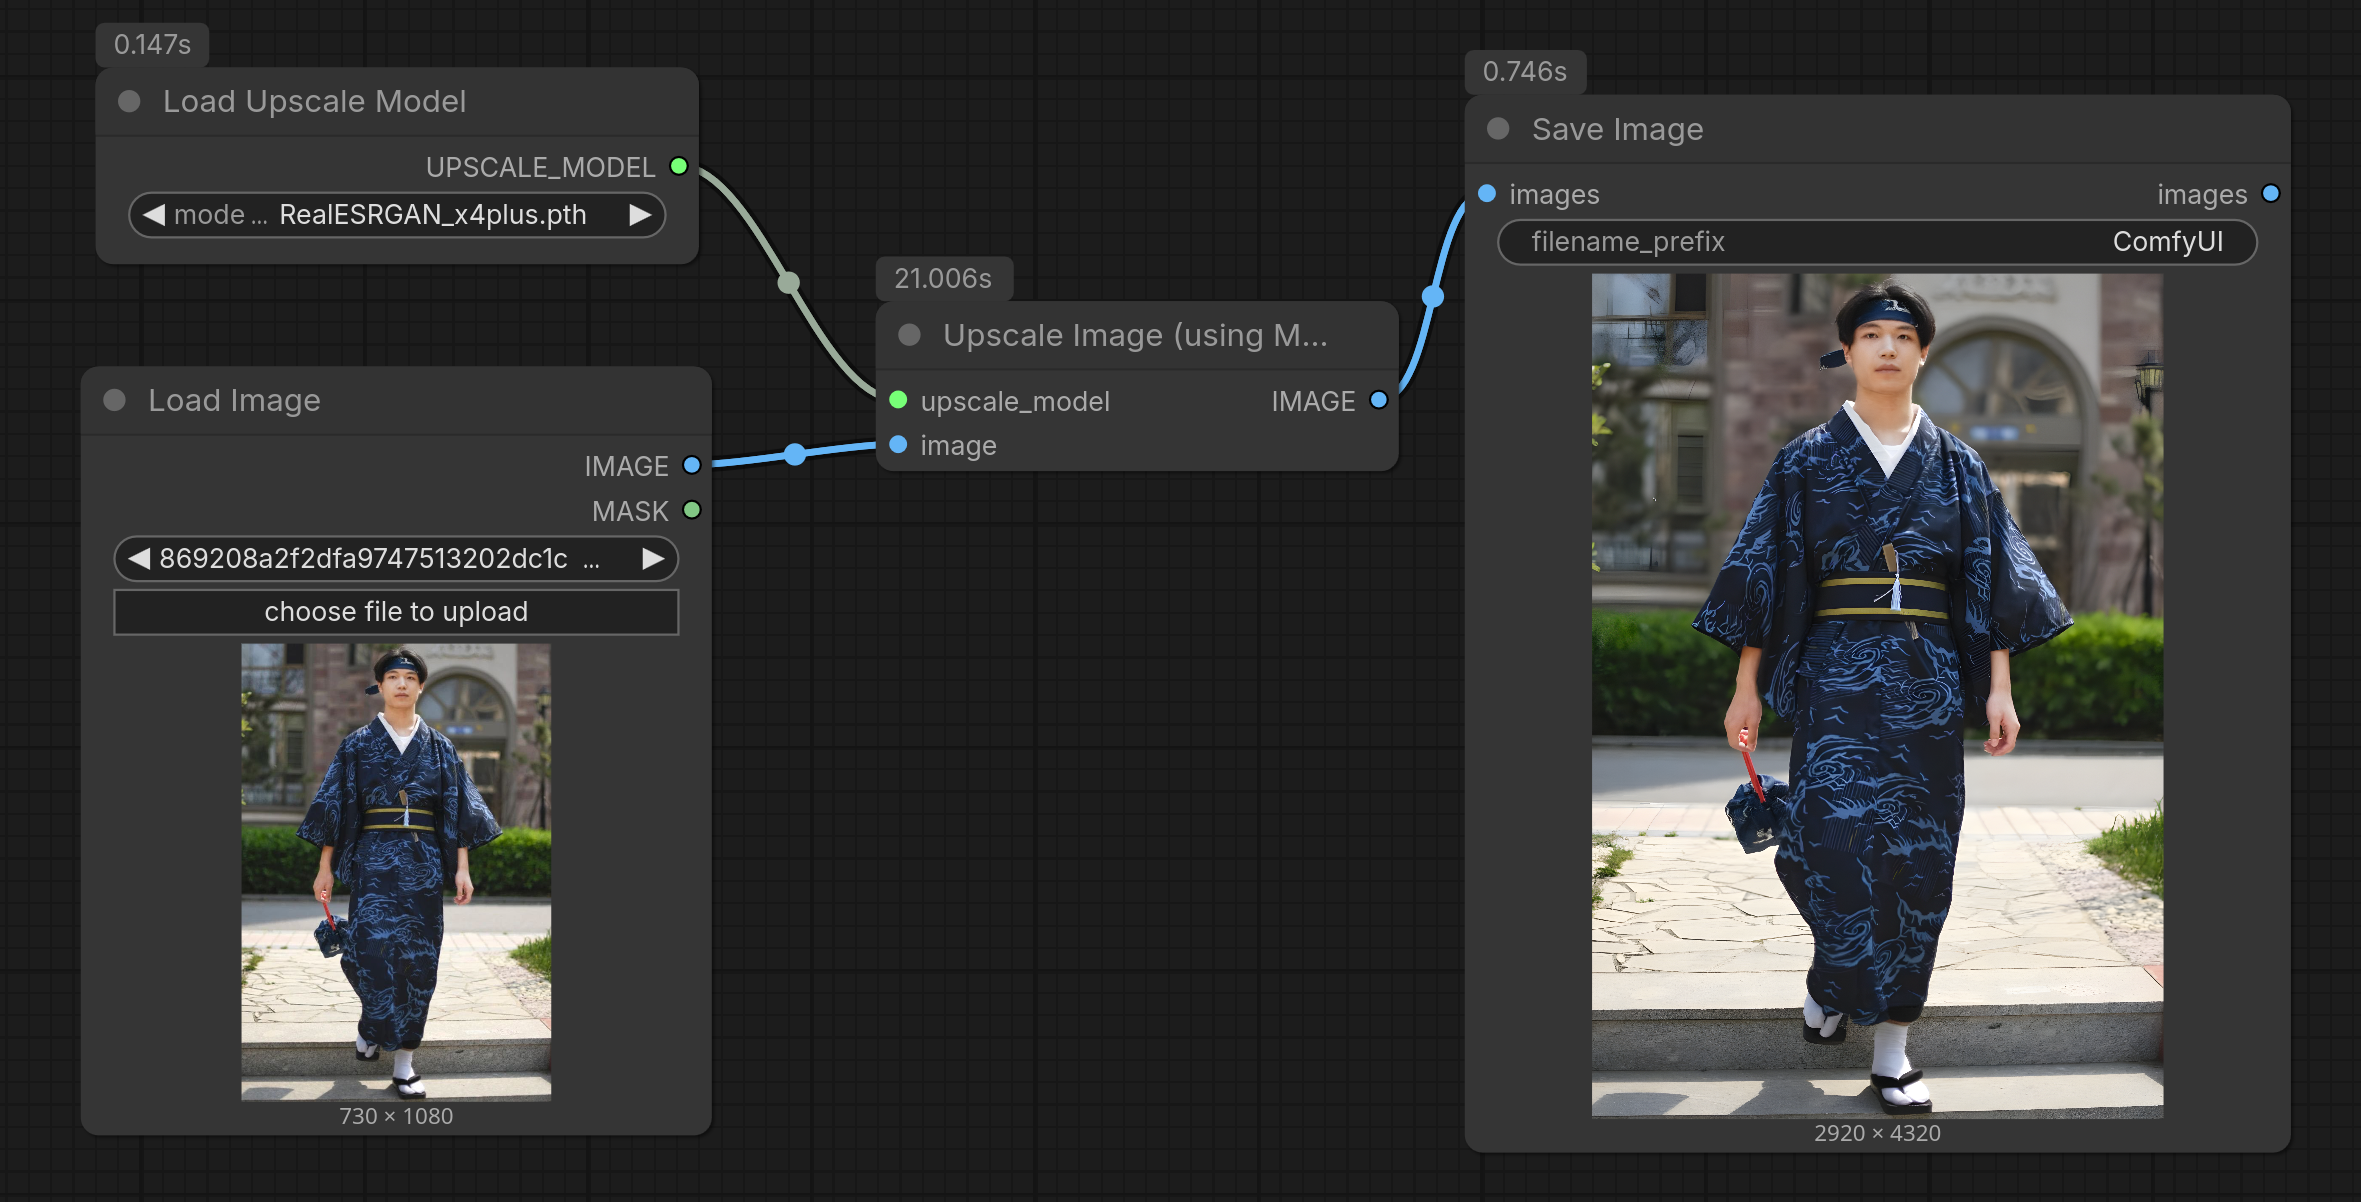Viewport: 2361px width, 1202px height.
Task: Select next image file with right arrow
Action: 653,558
